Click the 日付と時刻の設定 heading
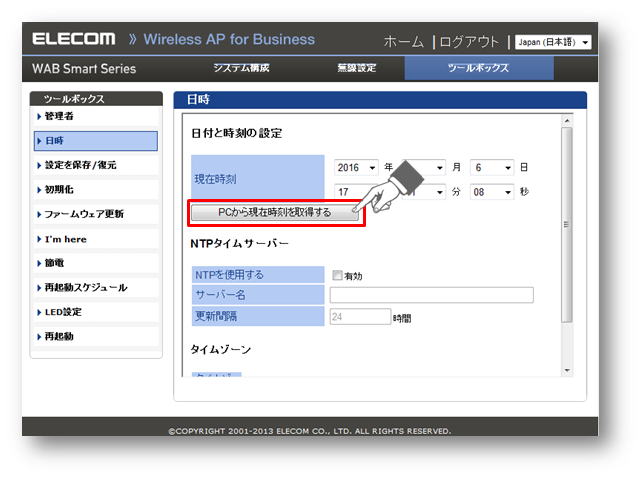The image size is (641, 478). pyautogui.click(x=237, y=133)
